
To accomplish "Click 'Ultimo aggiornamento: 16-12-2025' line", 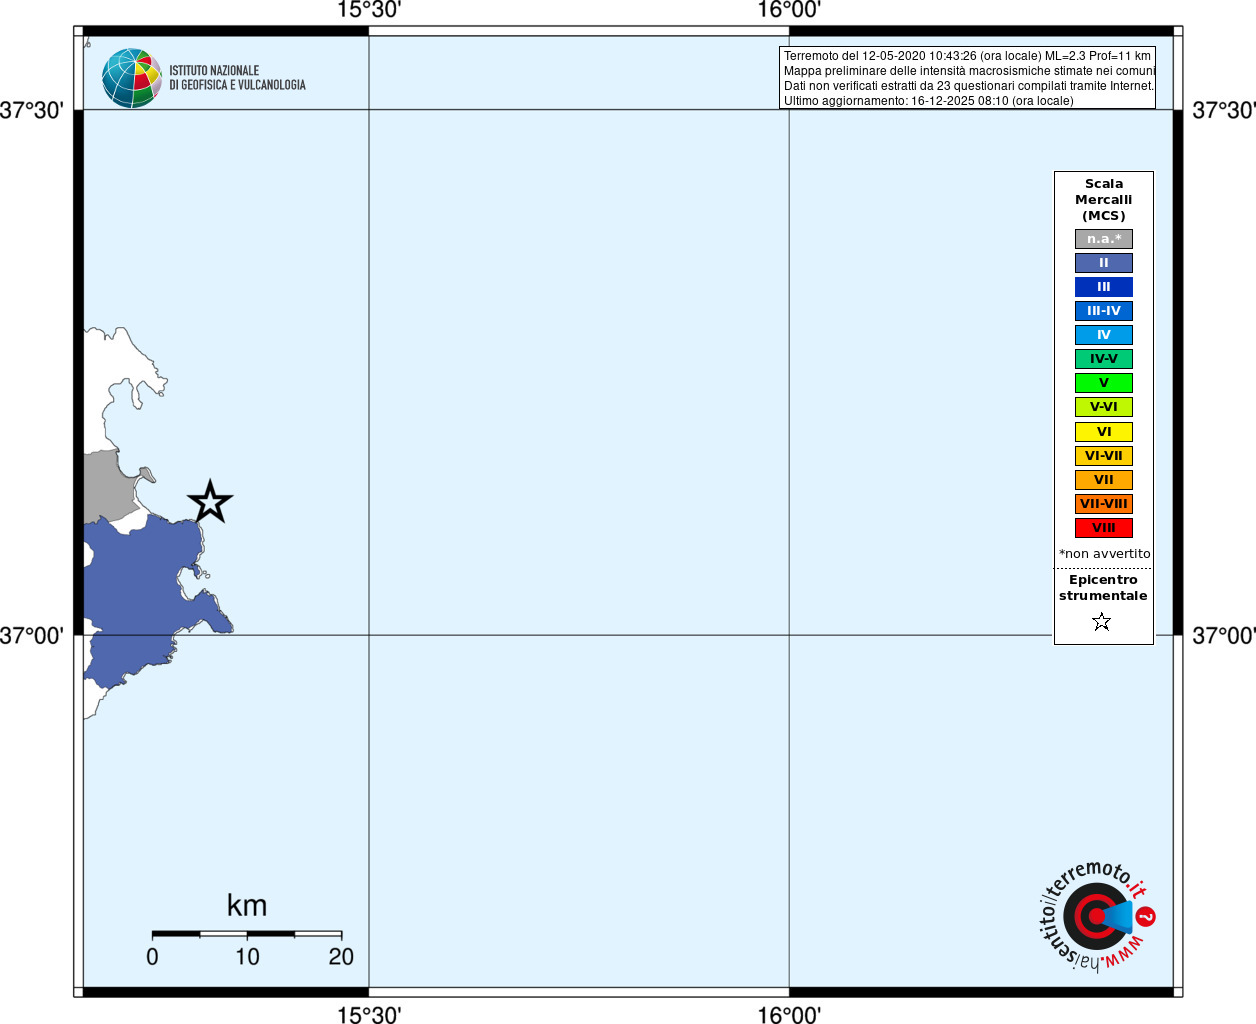I will (929, 101).
